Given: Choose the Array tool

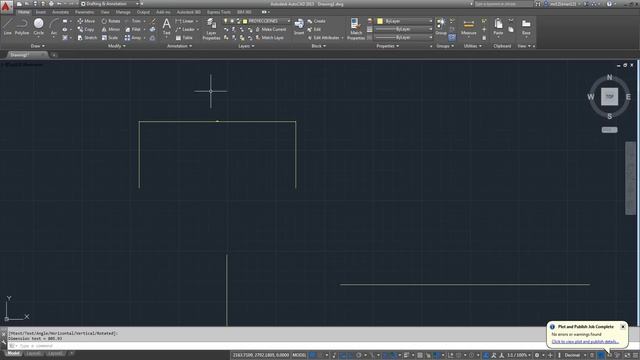Looking at the screenshot, I should (x=133, y=38).
